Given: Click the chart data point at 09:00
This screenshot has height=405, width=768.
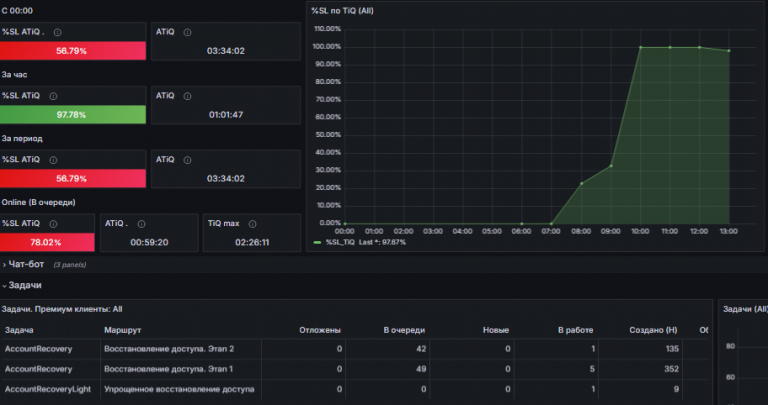Looking at the screenshot, I should [x=611, y=166].
